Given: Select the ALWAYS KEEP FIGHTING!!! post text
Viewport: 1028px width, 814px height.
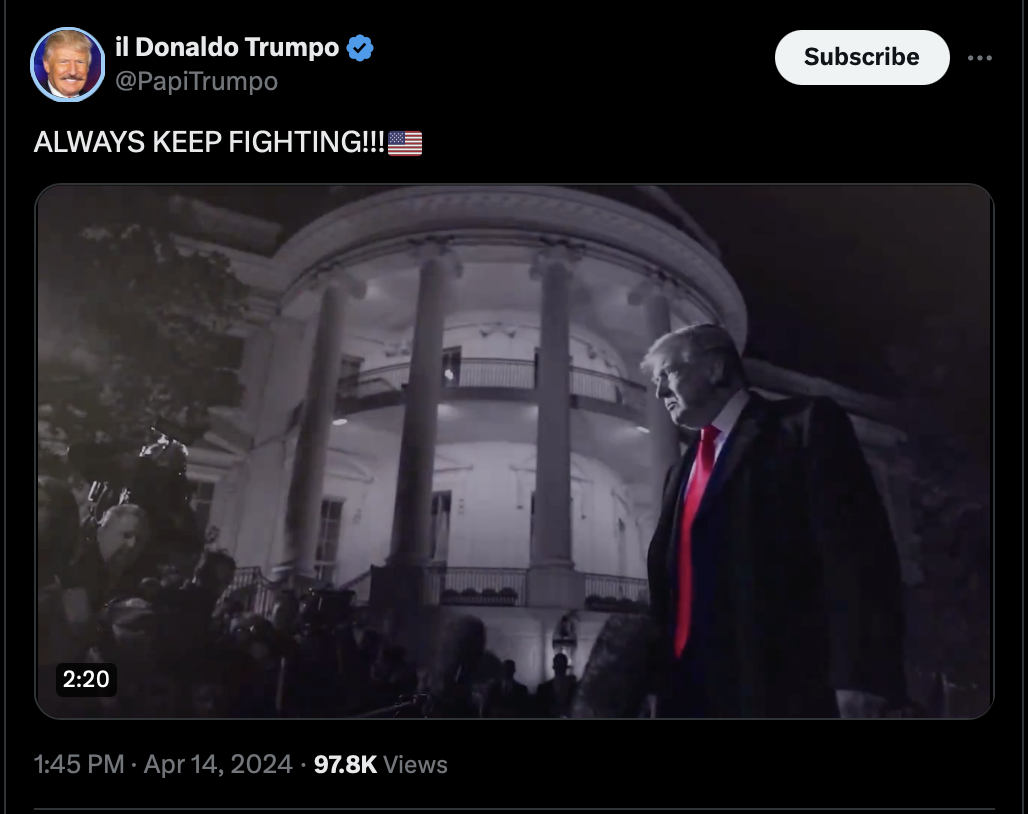Looking at the screenshot, I should [x=209, y=142].
